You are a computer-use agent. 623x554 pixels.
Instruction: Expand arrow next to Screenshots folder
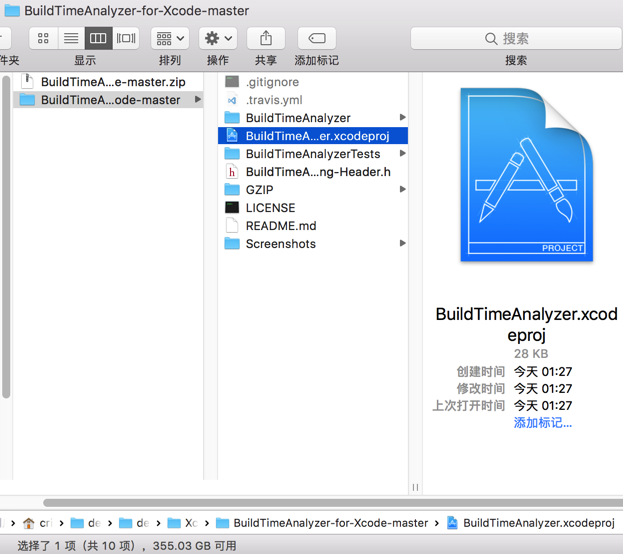pos(402,243)
